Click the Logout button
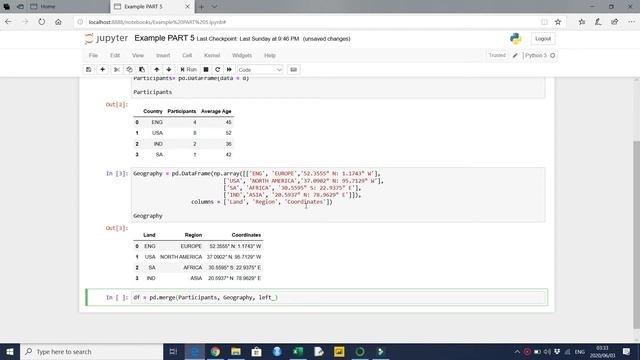 point(543,39)
